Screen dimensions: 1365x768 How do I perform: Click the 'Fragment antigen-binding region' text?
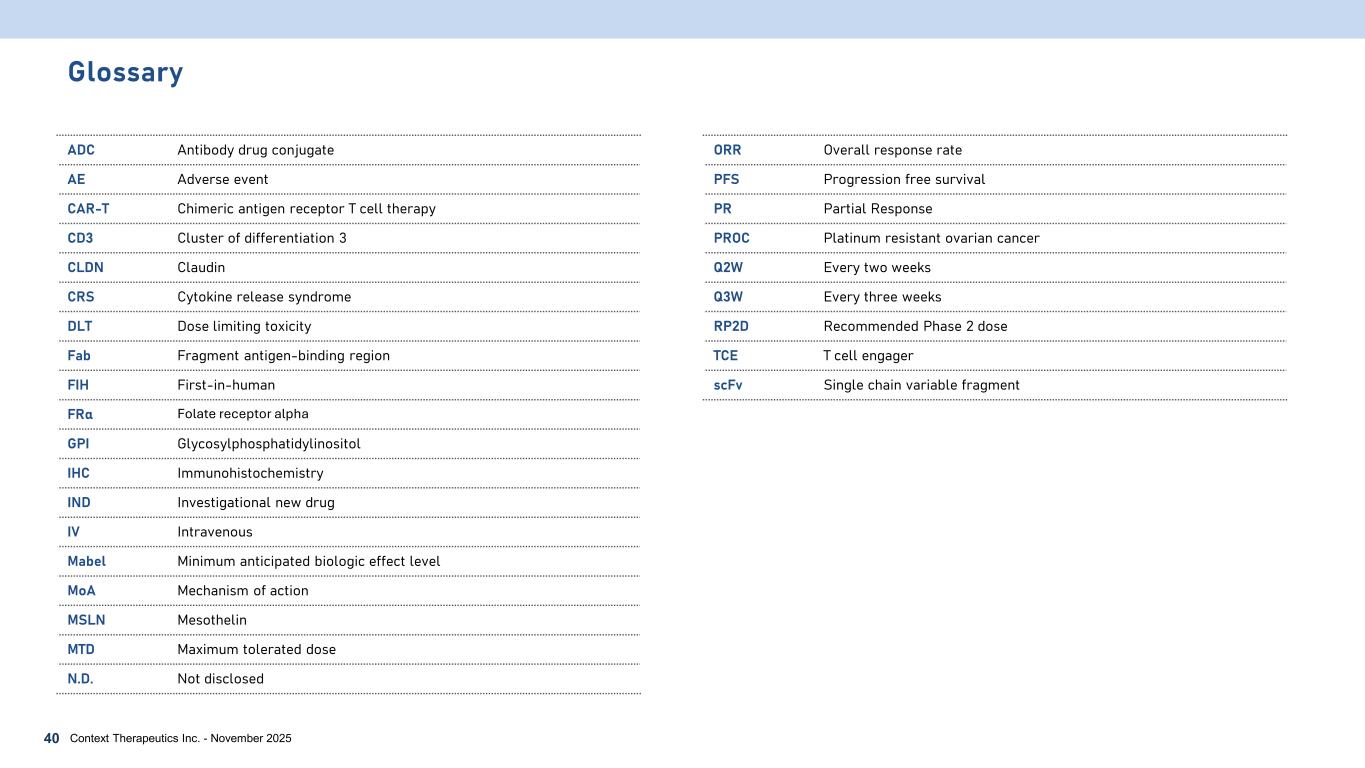tap(283, 356)
